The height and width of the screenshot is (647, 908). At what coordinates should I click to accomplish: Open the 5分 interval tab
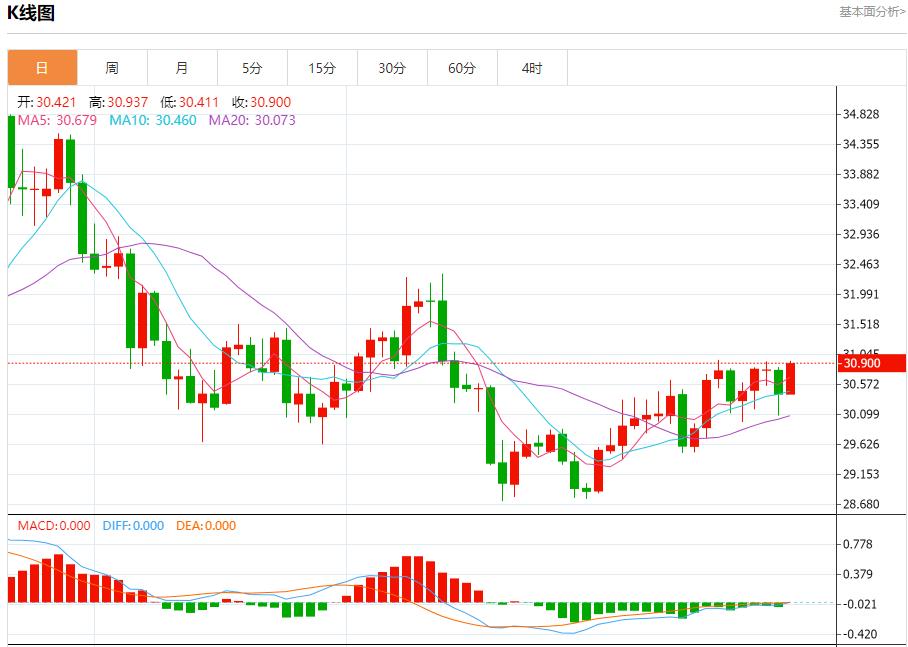tap(252, 68)
